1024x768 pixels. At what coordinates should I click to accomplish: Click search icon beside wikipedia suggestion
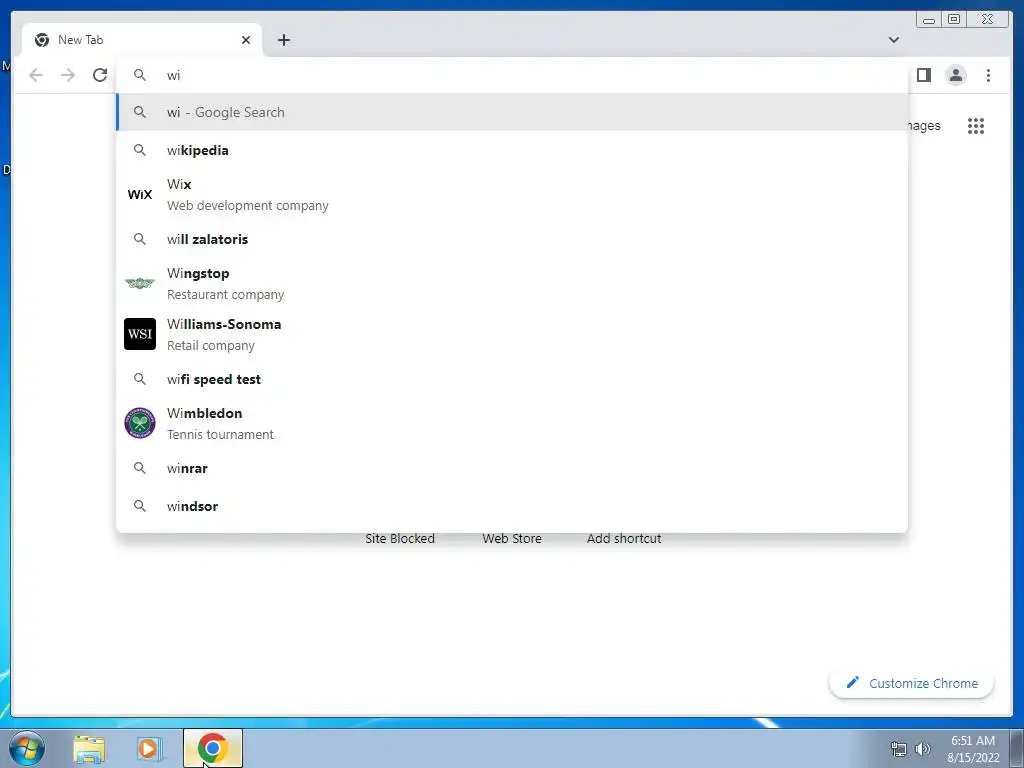140,150
